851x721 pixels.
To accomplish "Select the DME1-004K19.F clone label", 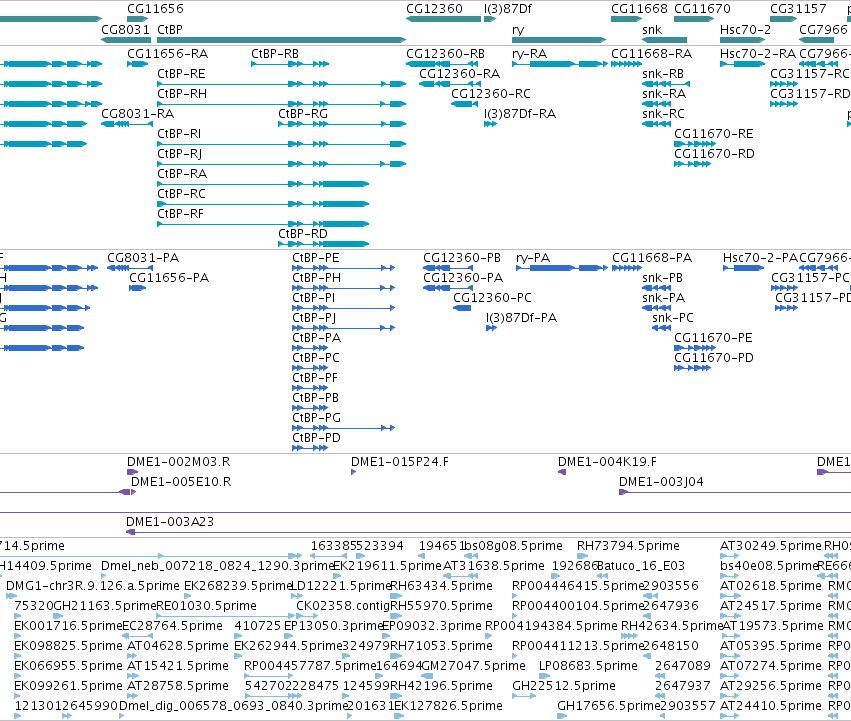I will pyautogui.click(x=607, y=462).
